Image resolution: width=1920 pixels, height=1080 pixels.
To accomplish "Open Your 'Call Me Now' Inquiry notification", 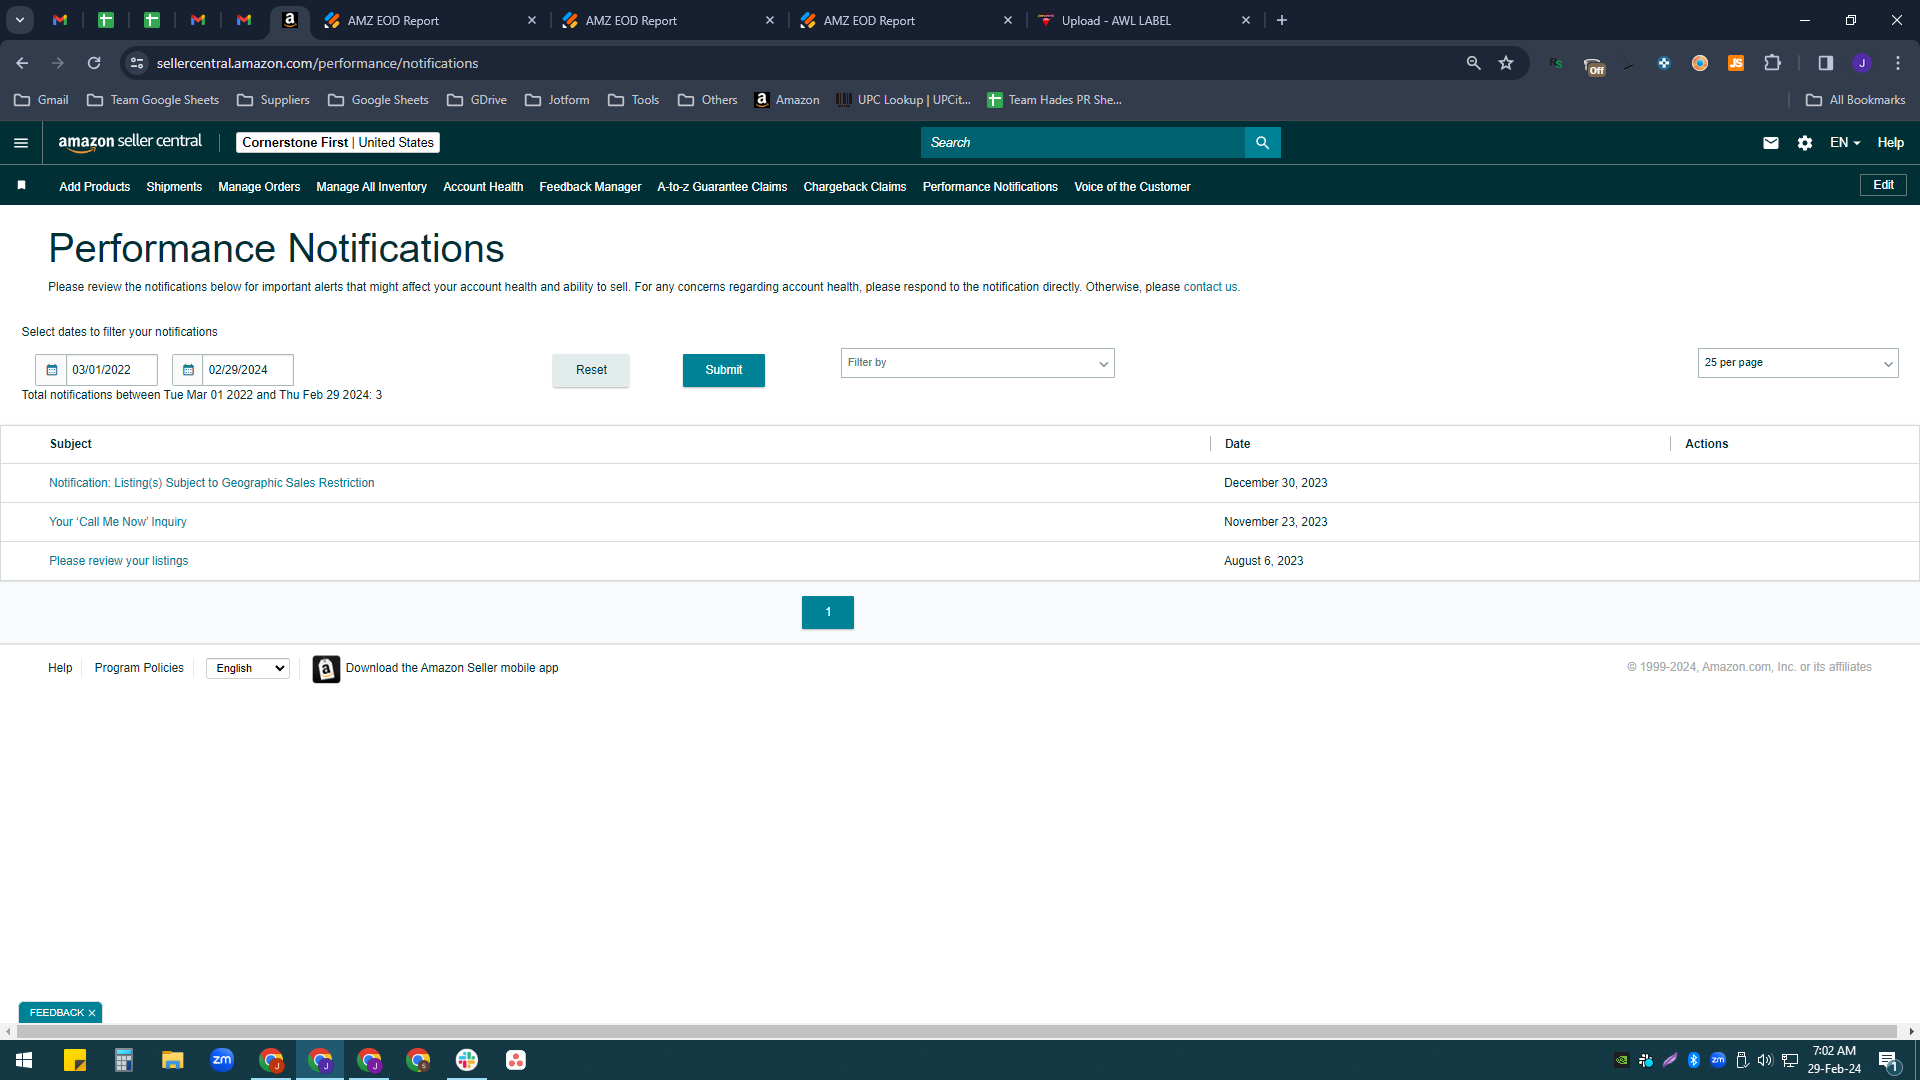I will [x=118, y=522].
